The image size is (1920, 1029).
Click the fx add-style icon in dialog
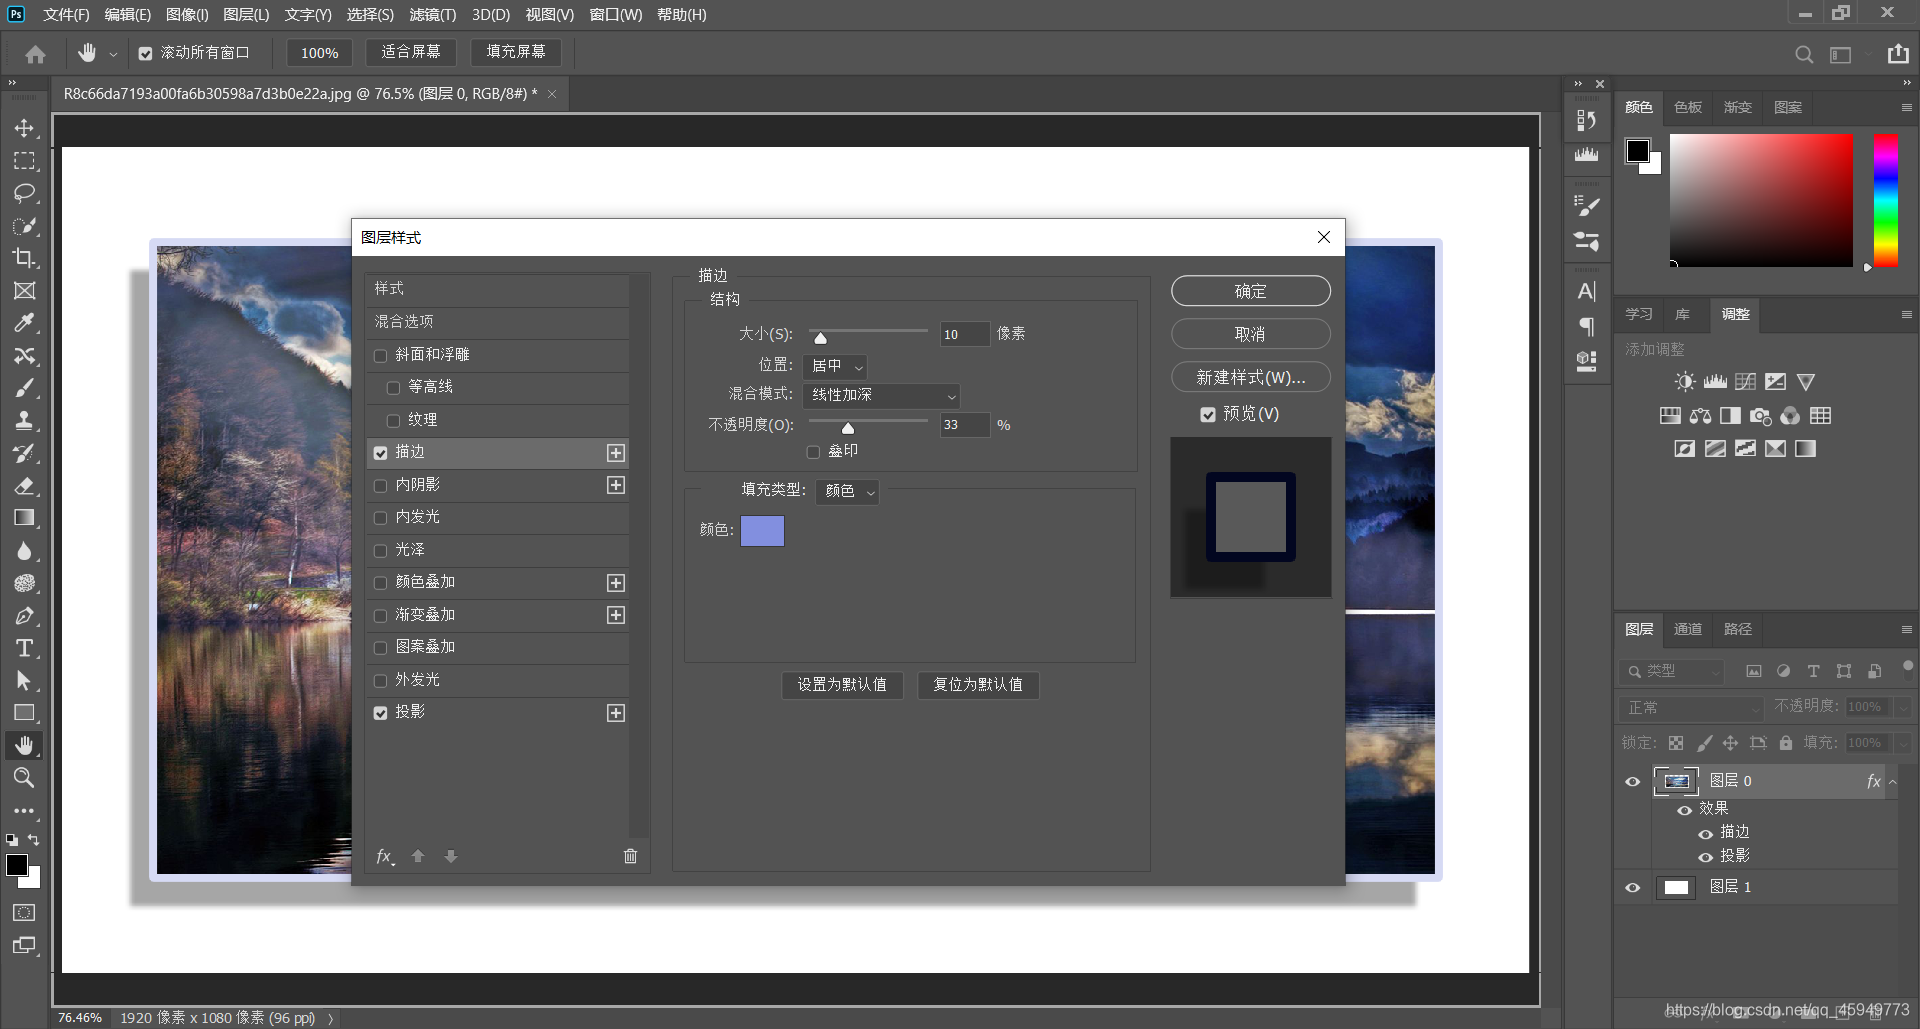click(385, 856)
